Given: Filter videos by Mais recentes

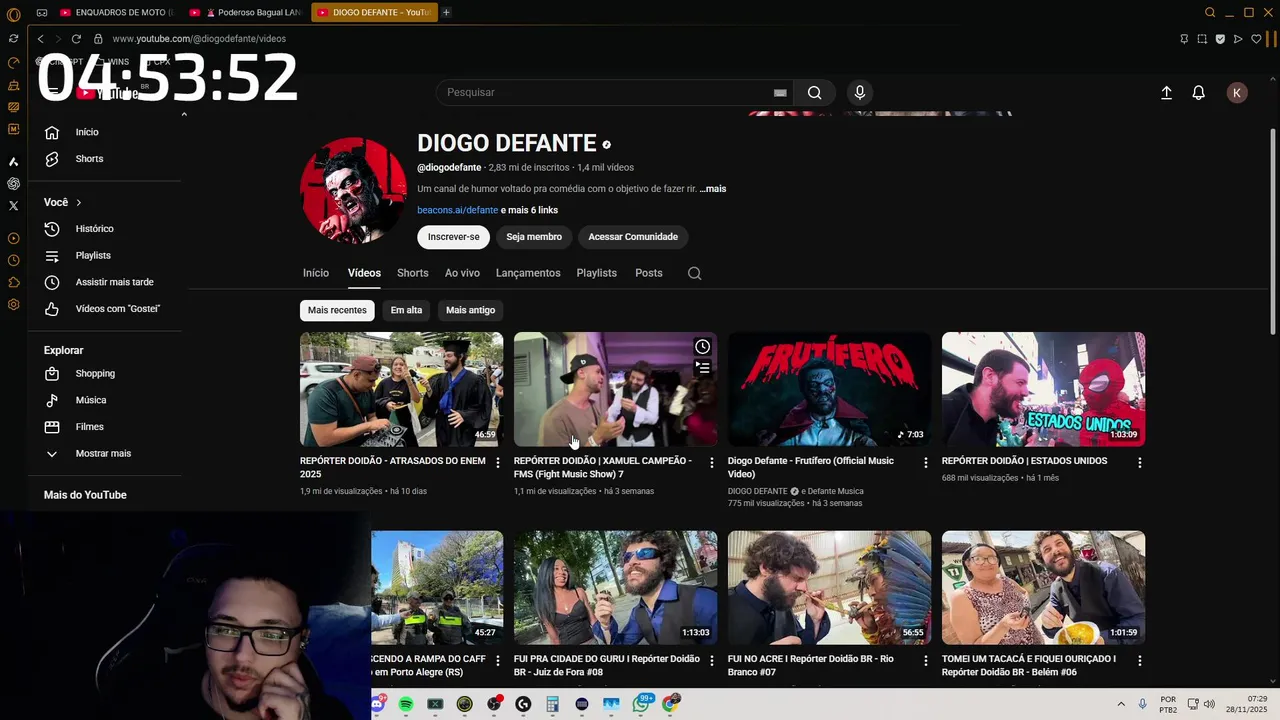Looking at the screenshot, I should click(x=337, y=310).
